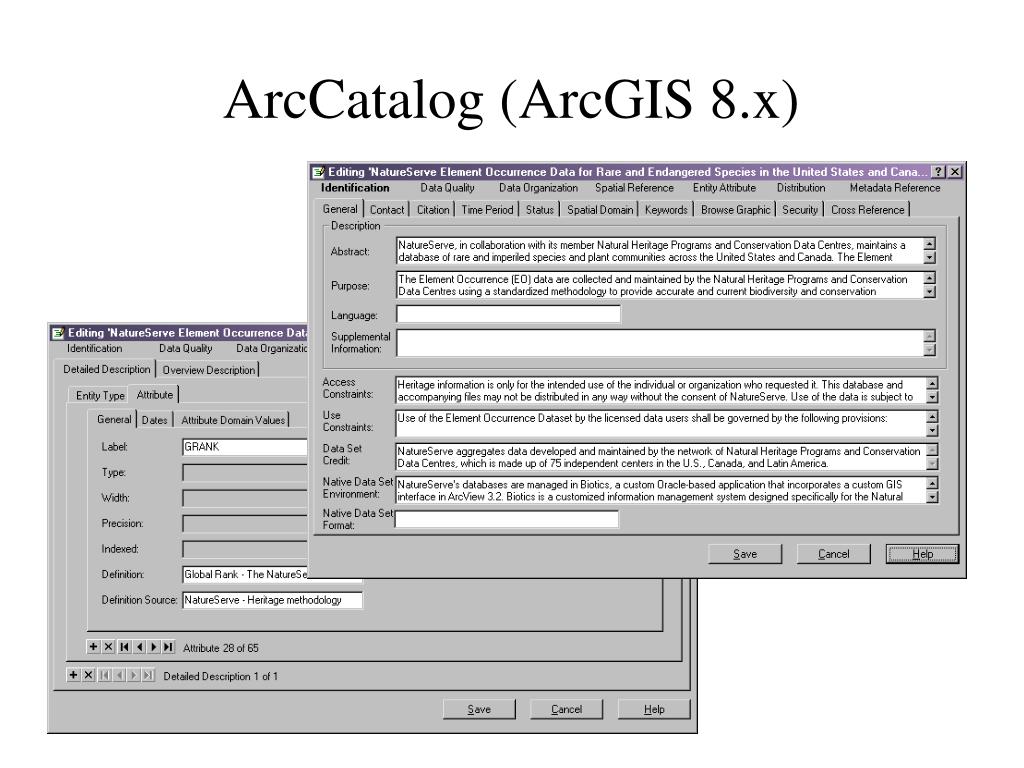Click the Label field containing GRANK
The width and height of the screenshot is (1024, 768).
click(244, 447)
